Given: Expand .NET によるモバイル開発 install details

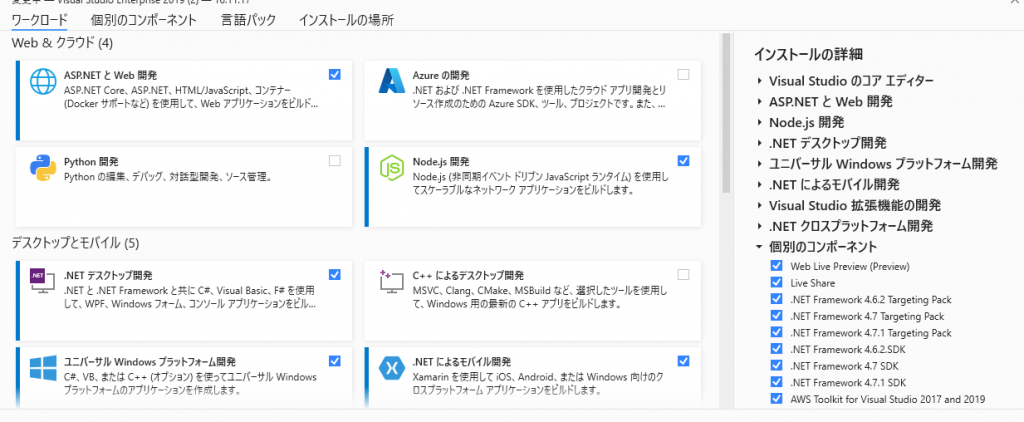Looking at the screenshot, I should [x=760, y=185].
